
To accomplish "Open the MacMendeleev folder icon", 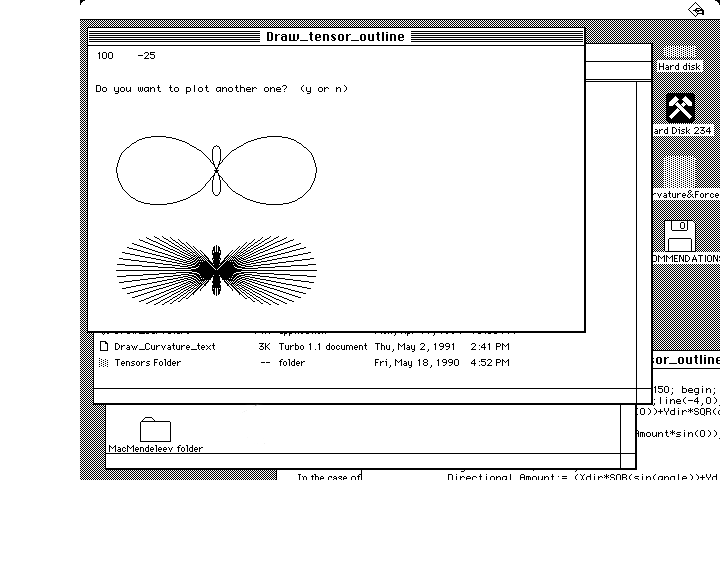I will pyautogui.click(x=155, y=429).
